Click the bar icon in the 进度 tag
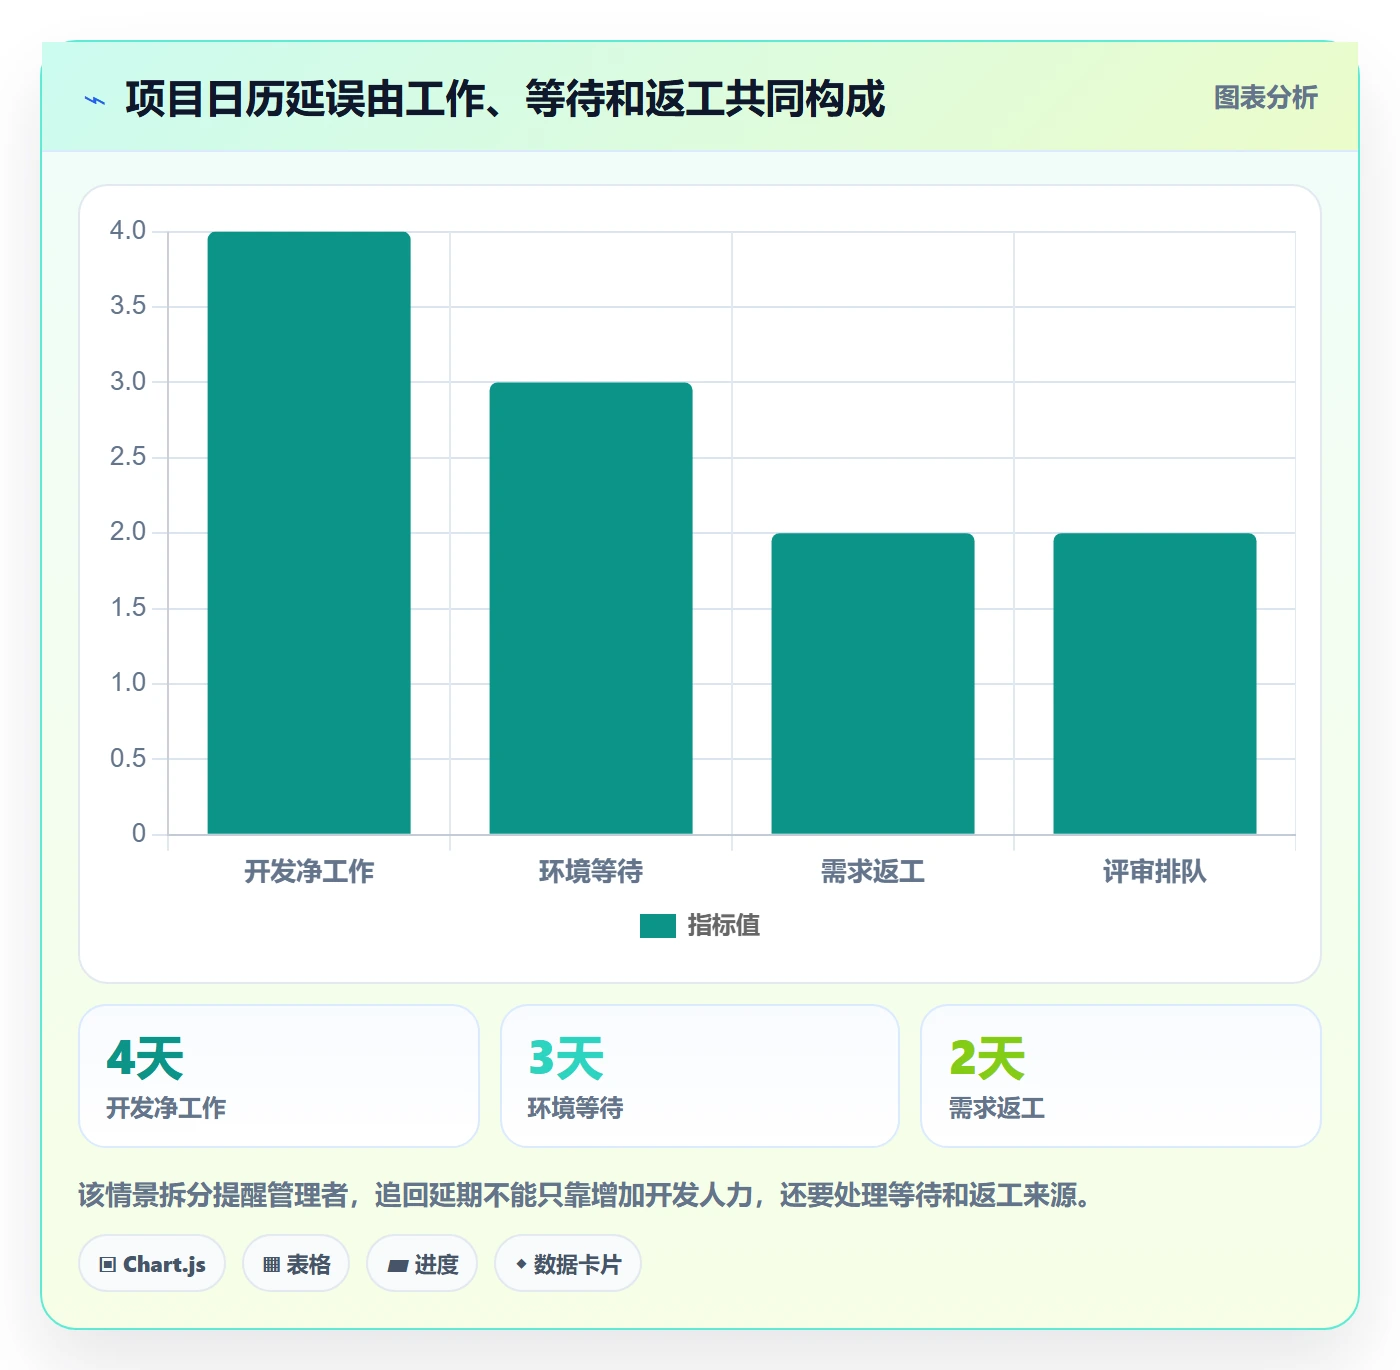Image resolution: width=1400 pixels, height=1370 pixels. point(398,1266)
